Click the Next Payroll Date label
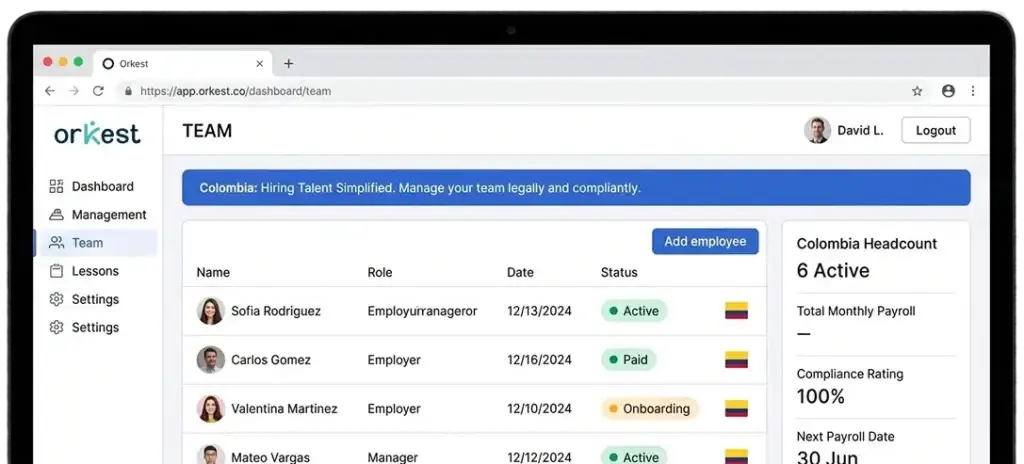 [845, 437]
